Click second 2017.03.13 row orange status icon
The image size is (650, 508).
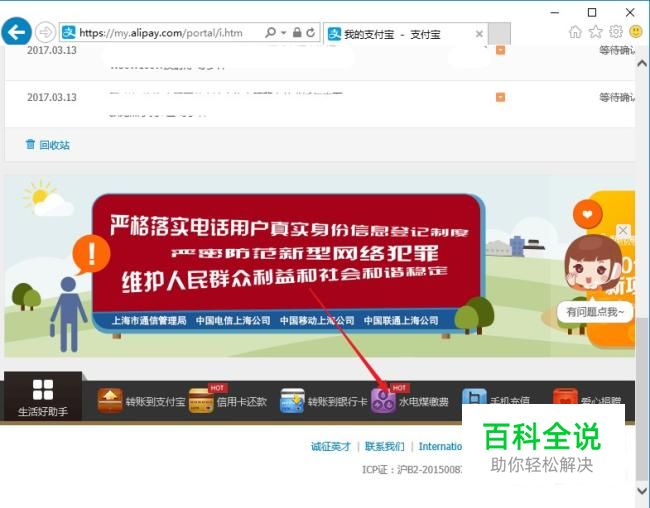[500, 97]
